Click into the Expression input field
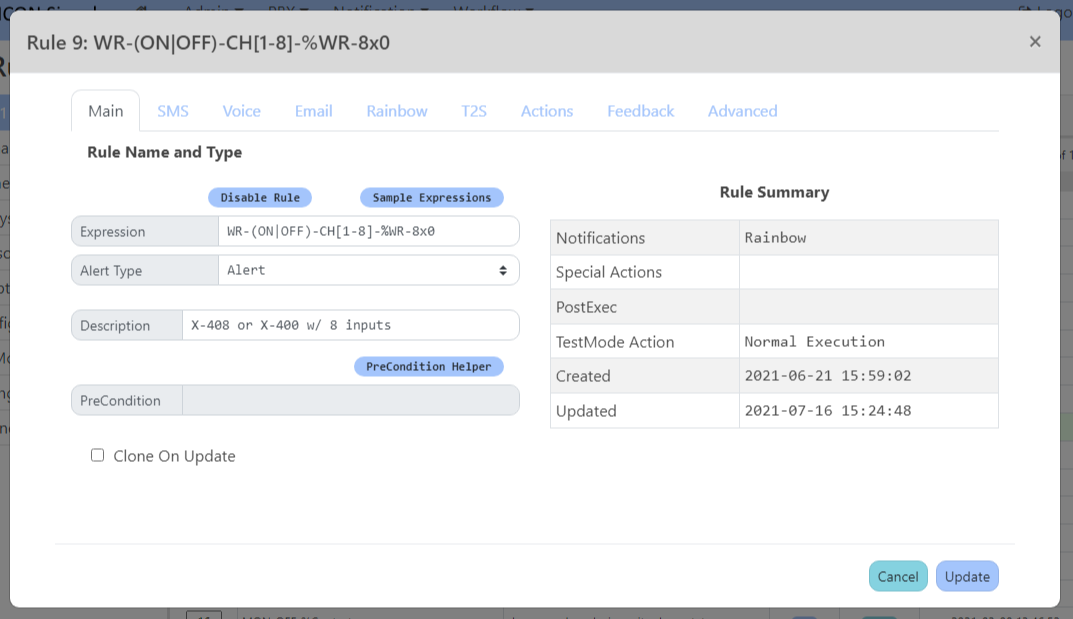This screenshot has height=619, width=1073. click(x=368, y=231)
